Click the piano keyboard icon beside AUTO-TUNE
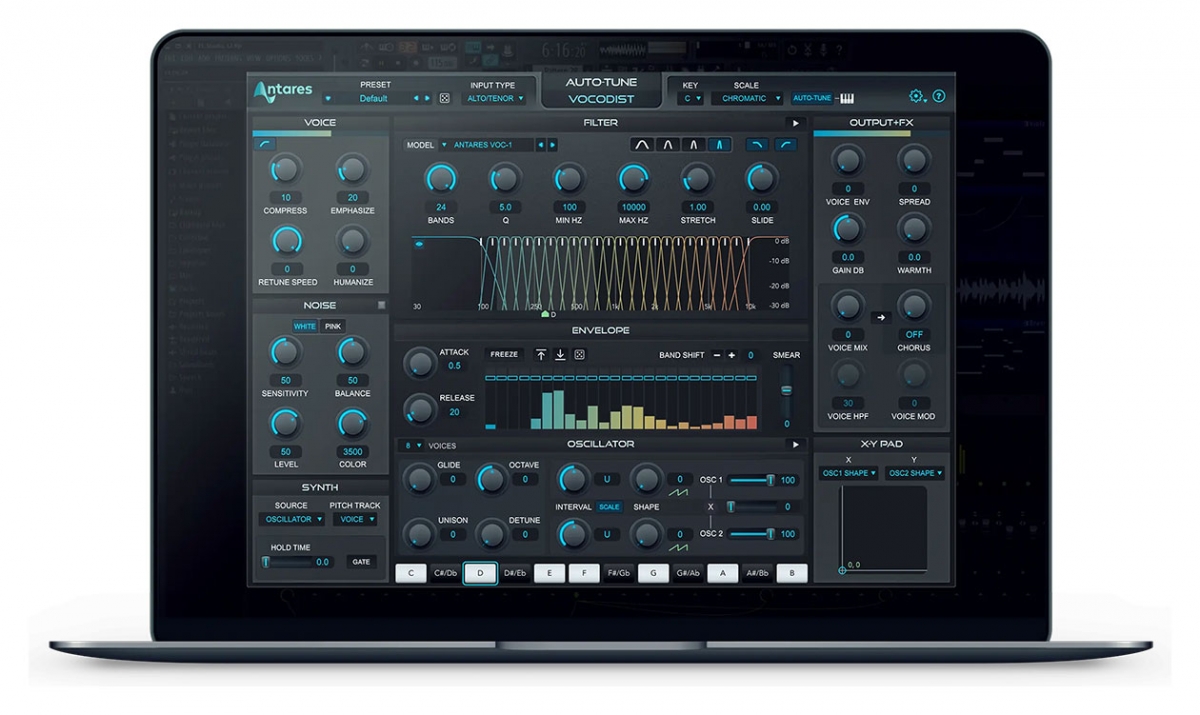The width and height of the screenshot is (1200, 715). pyautogui.click(x=847, y=98)
